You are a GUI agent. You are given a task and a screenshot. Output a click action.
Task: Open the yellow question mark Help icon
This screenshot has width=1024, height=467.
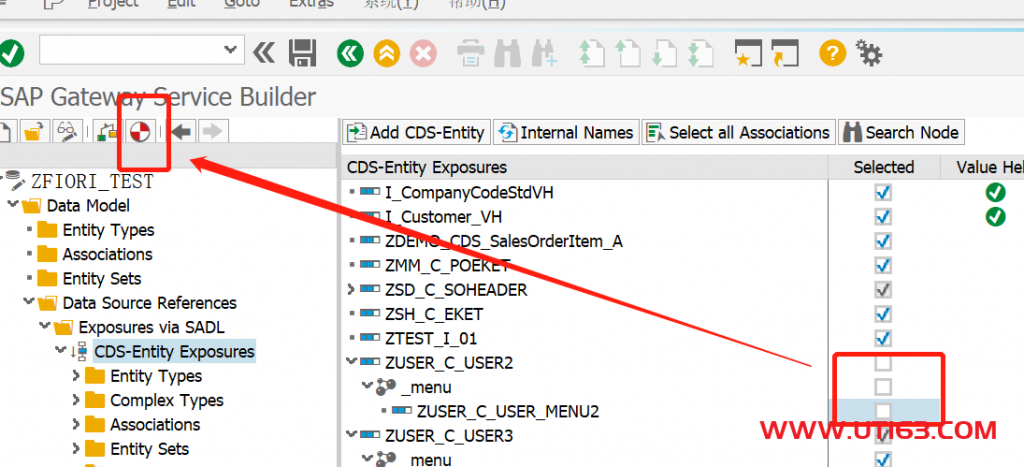point(831,53)
